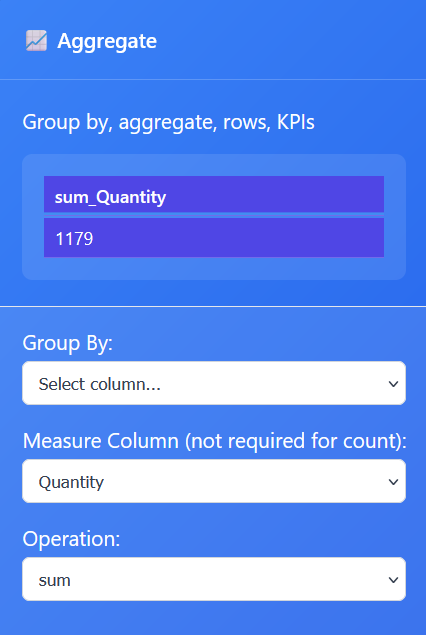Click the sum_Quantity header text

[x=110, y=197]
